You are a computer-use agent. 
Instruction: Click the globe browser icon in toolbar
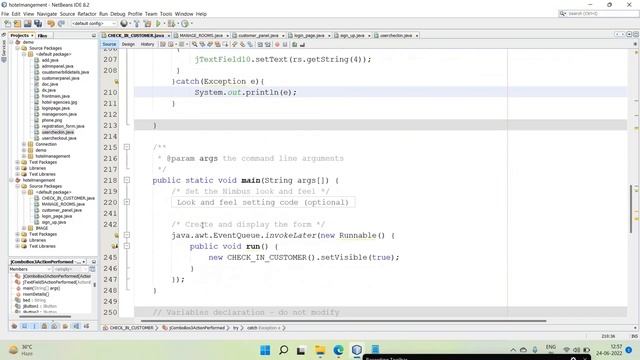click(x=124, y=24)
